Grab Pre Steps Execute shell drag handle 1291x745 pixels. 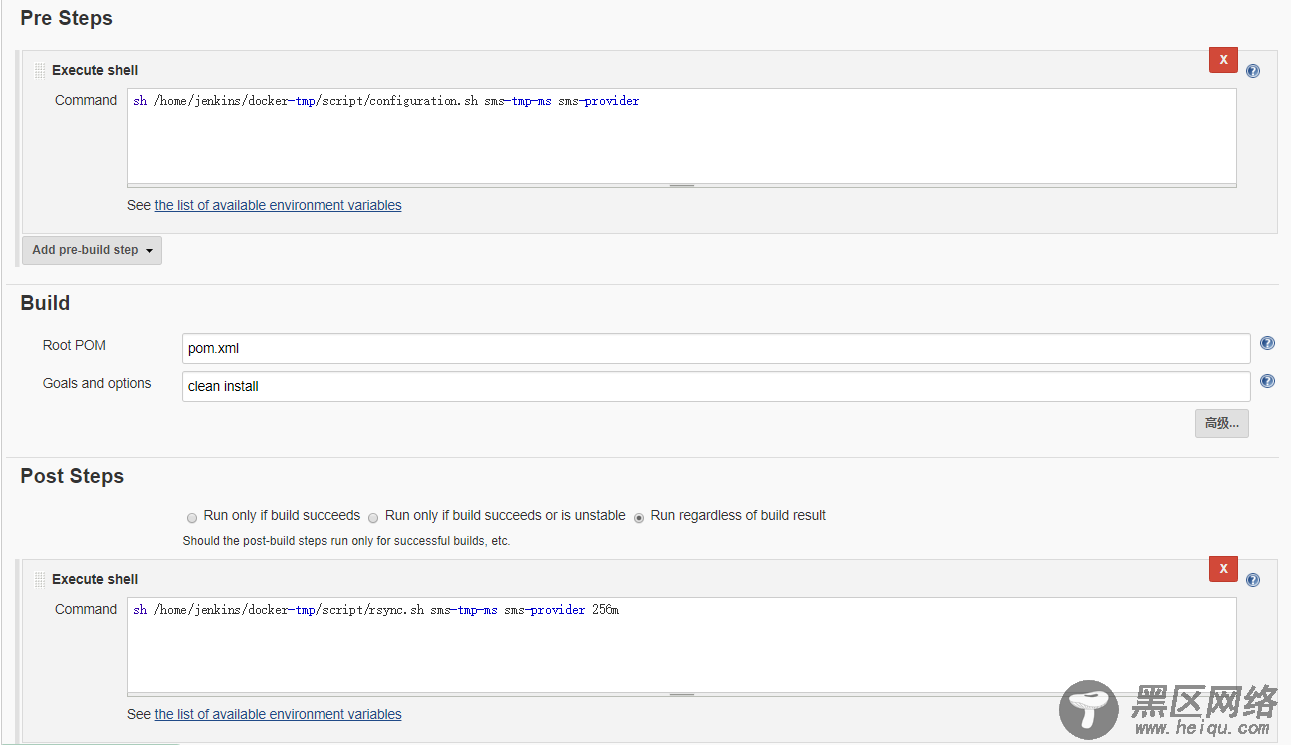pyautogui.click(x=40, y=70)
